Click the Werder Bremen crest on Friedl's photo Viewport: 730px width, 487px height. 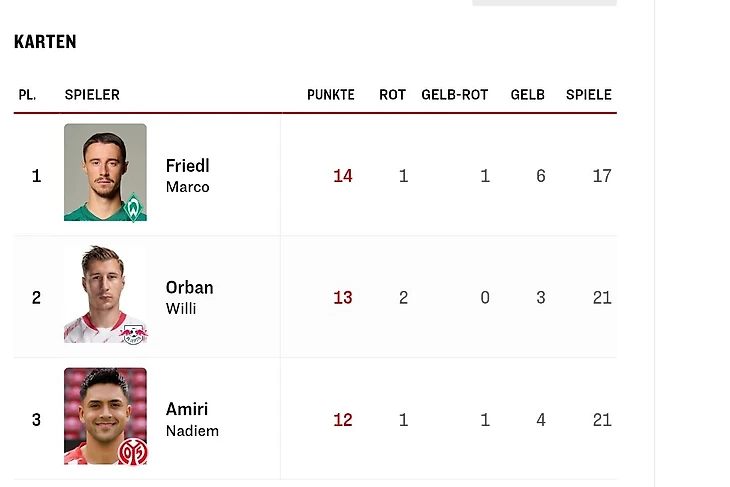click(133, 207)
